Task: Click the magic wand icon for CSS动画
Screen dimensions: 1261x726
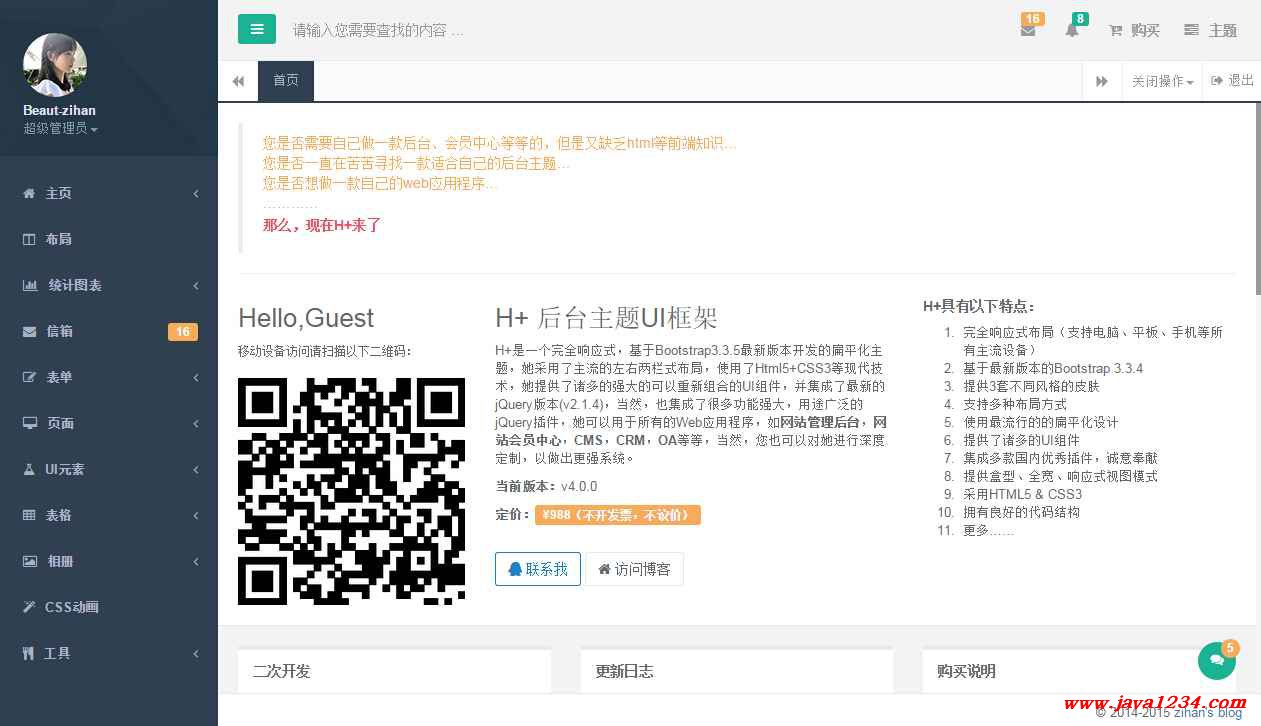Action: tap(29, 607)
